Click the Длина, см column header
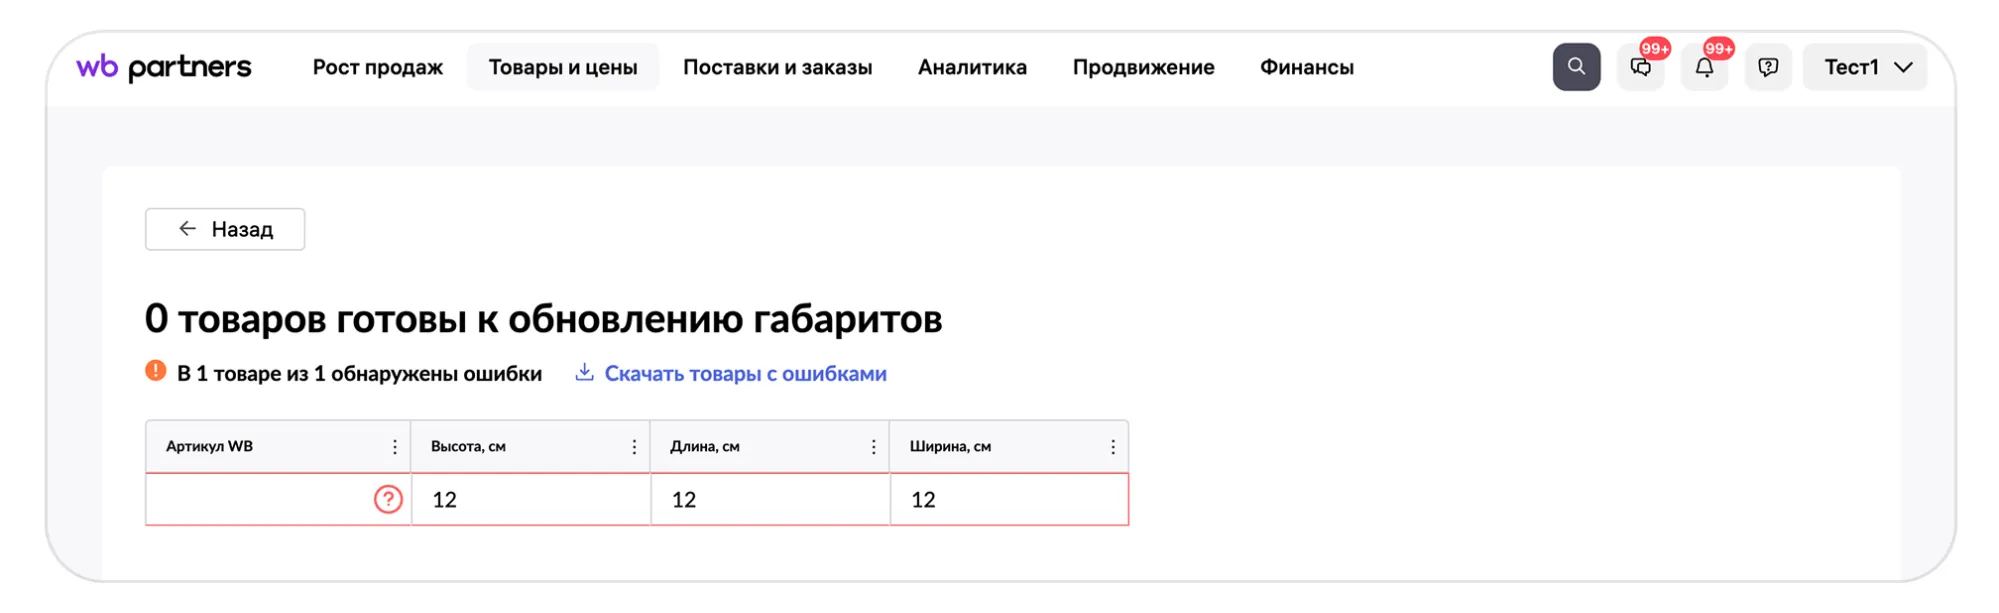 click(x=770, y=446)
